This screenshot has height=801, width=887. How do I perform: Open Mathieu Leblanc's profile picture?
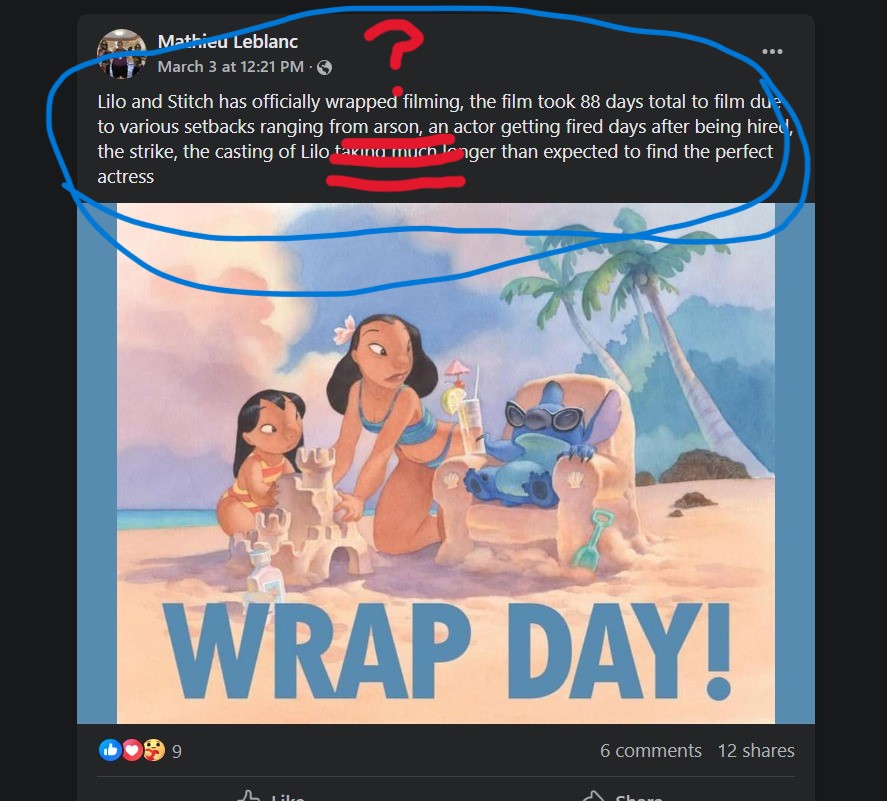(x=122, y=54)
